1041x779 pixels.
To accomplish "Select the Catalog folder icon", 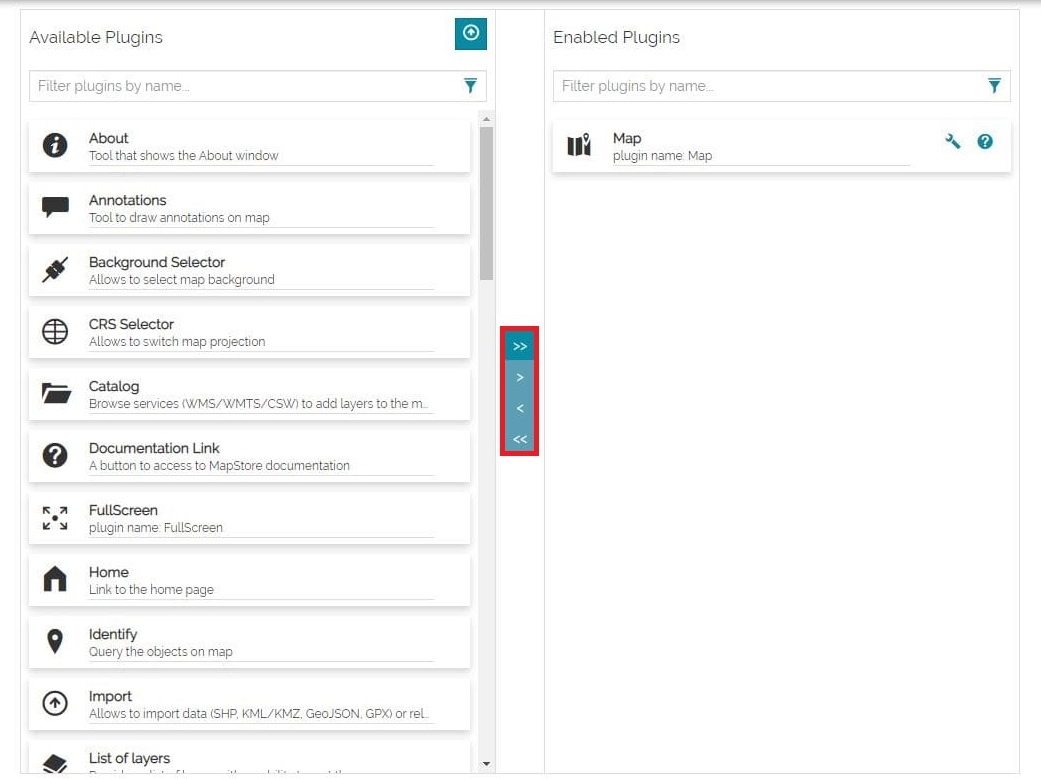I will [56, 394].
